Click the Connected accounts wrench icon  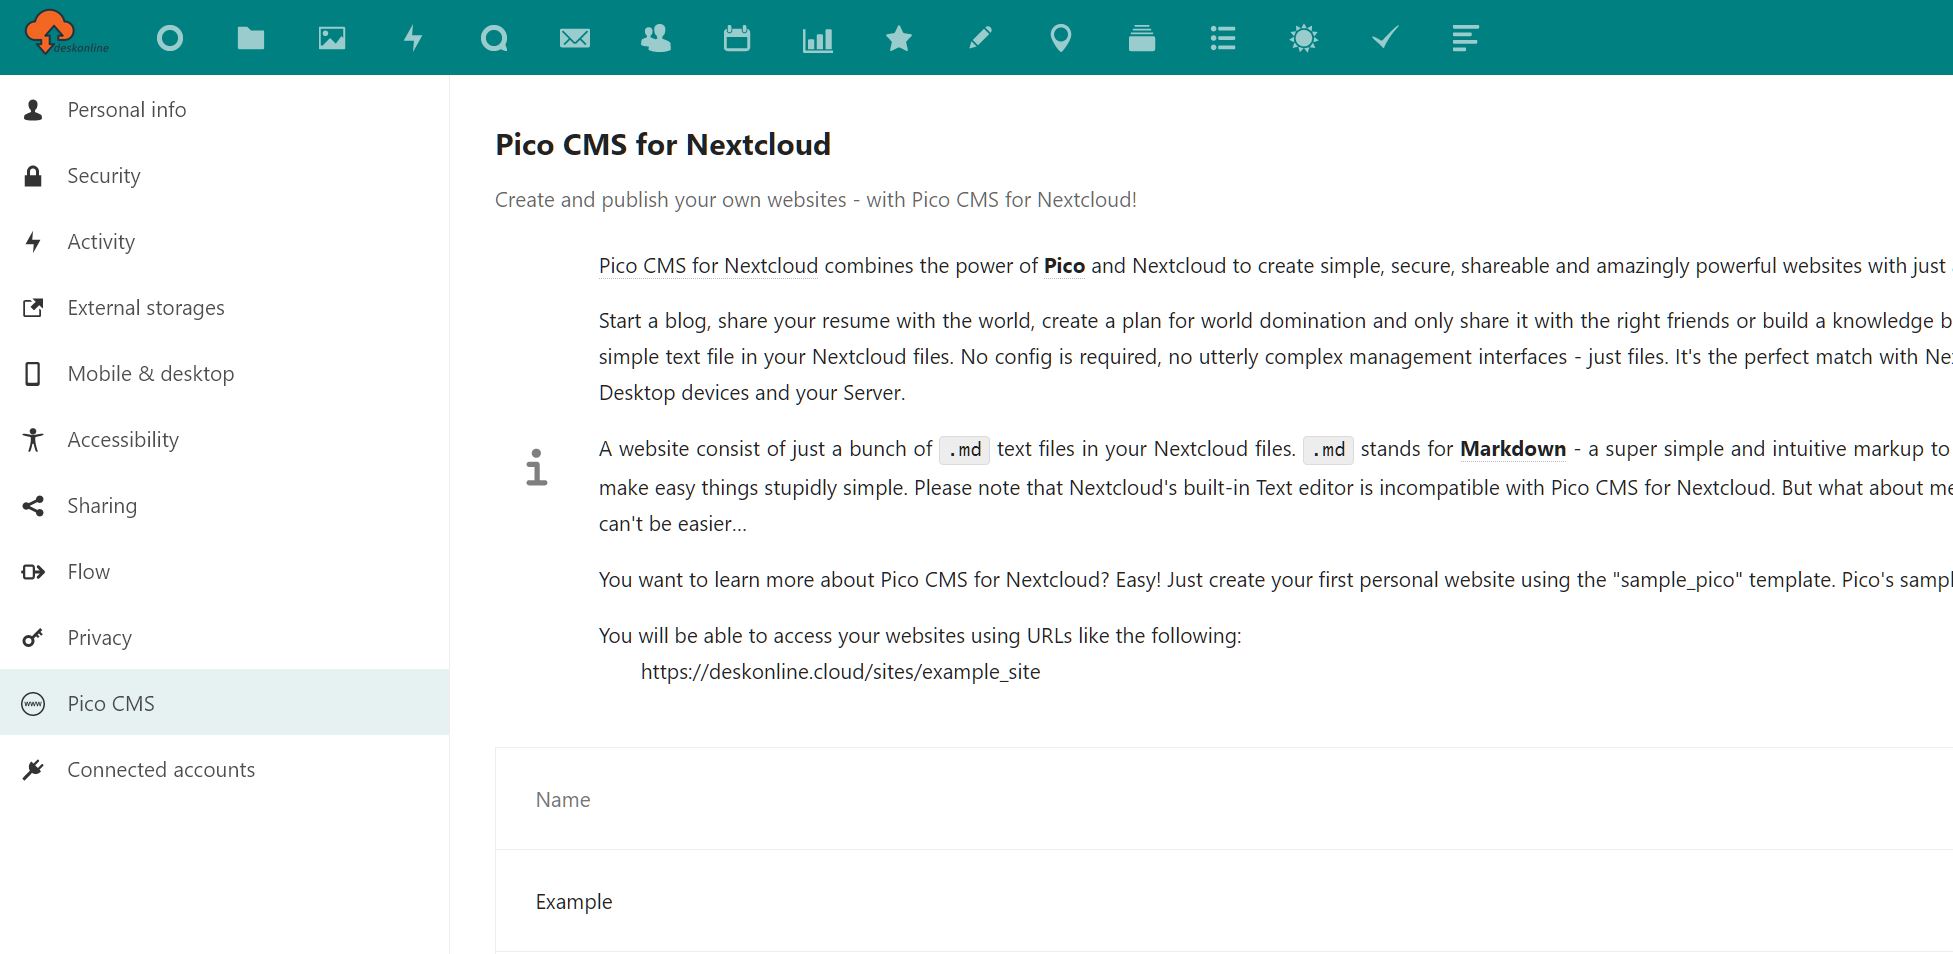click(33, 770)
